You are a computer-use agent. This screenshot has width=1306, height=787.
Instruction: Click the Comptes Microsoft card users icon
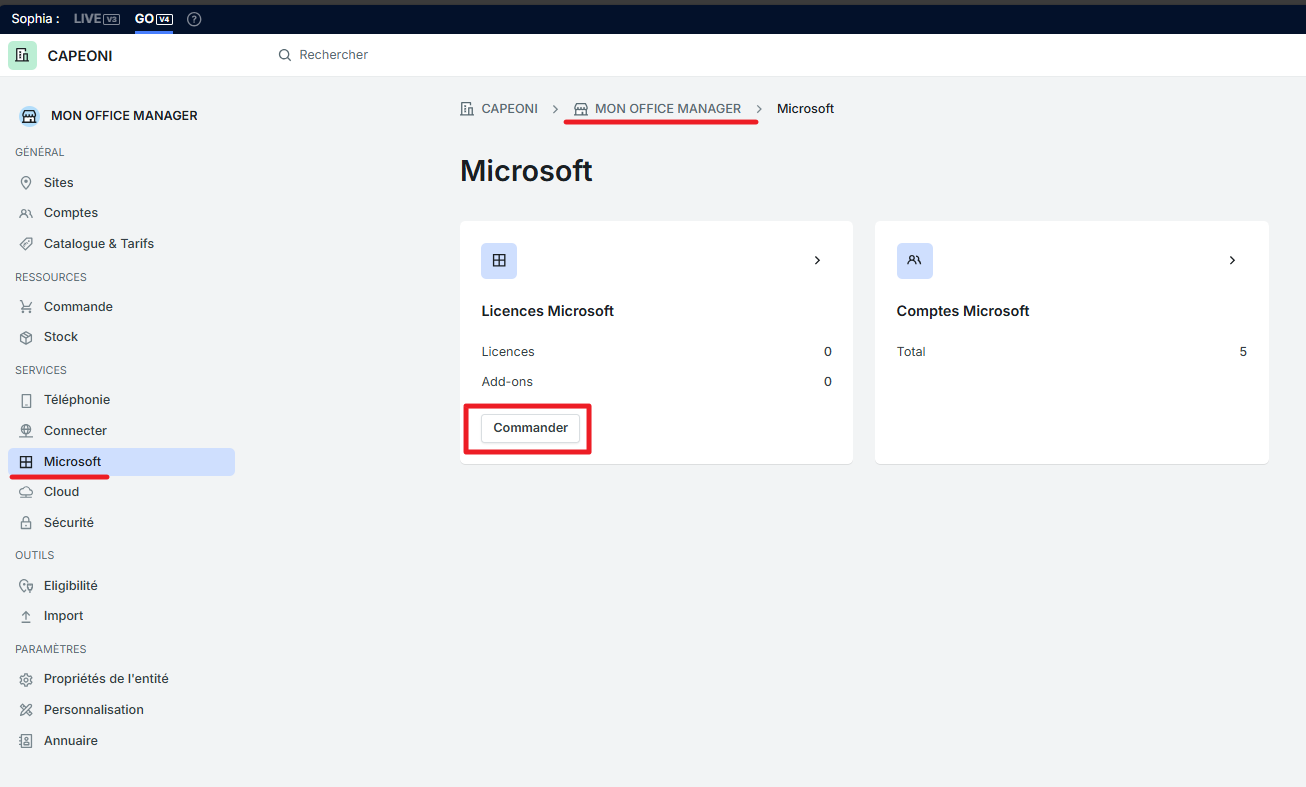click(x=914, y=260)
